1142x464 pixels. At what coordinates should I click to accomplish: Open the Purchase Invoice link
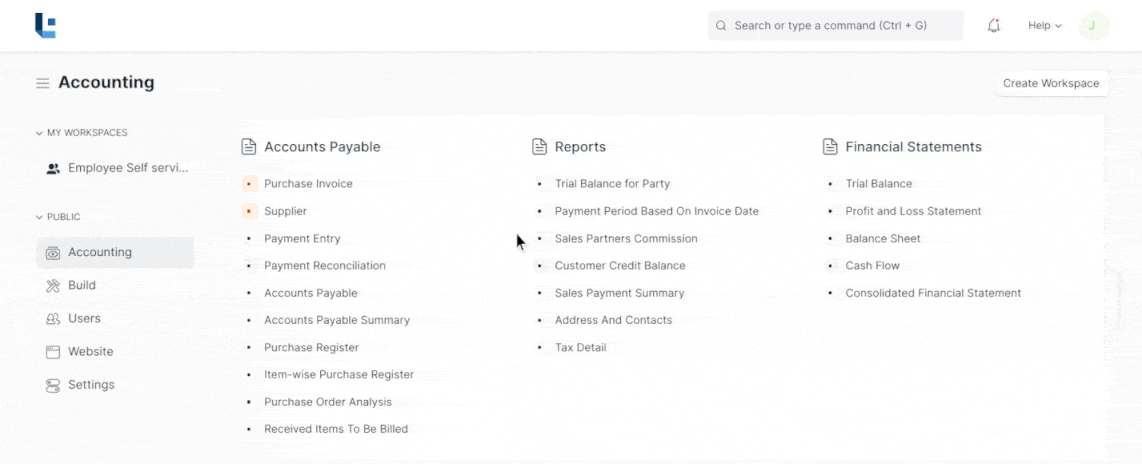(308, 184)
